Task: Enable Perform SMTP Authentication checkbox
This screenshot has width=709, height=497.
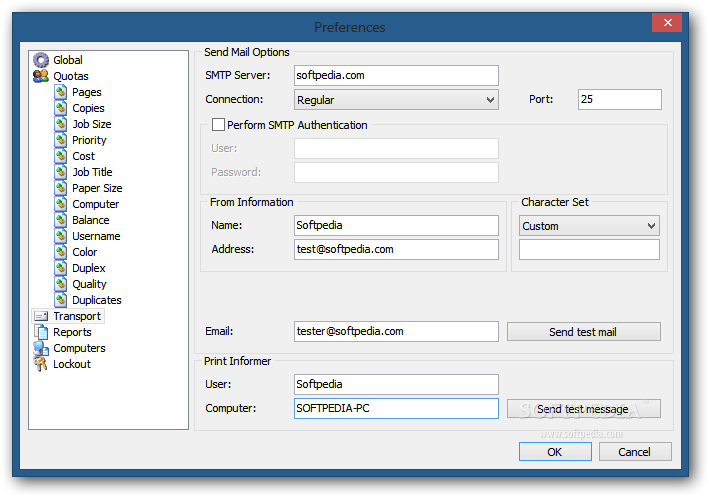Action: pos(218,124)
